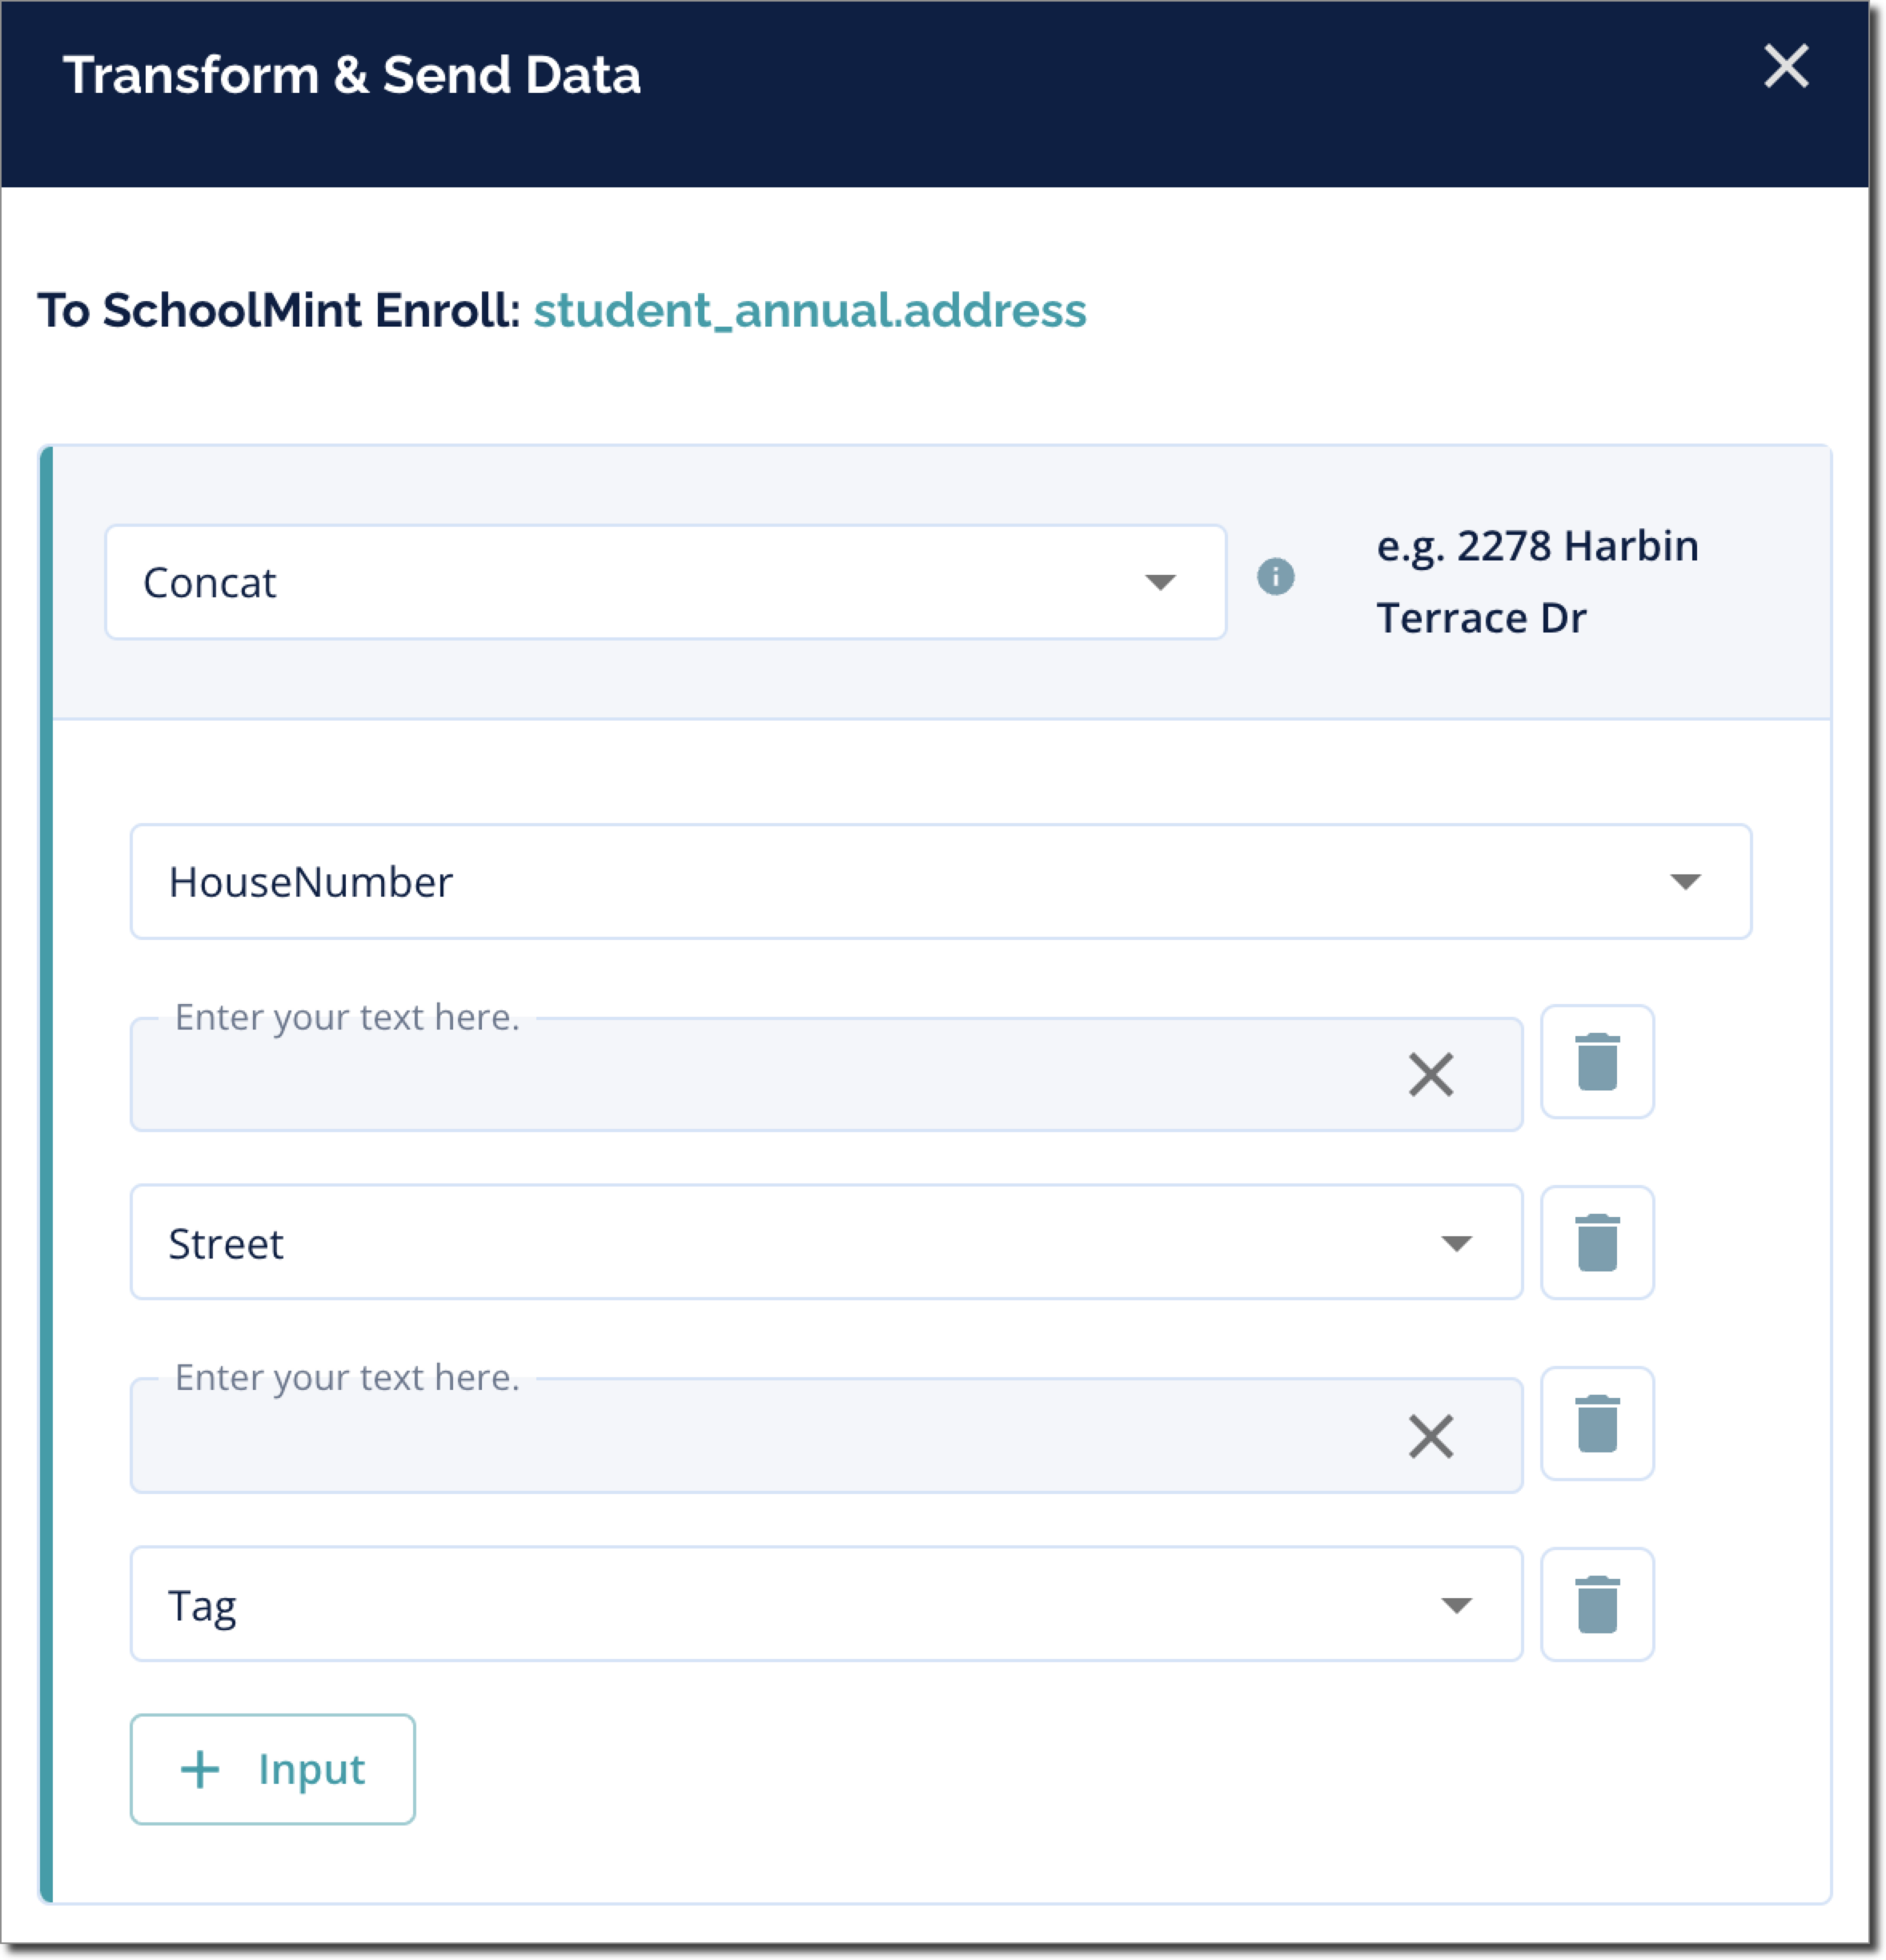Delete the Tag input row
Viewport: 1886px width, 1960px height.
1597,1605
